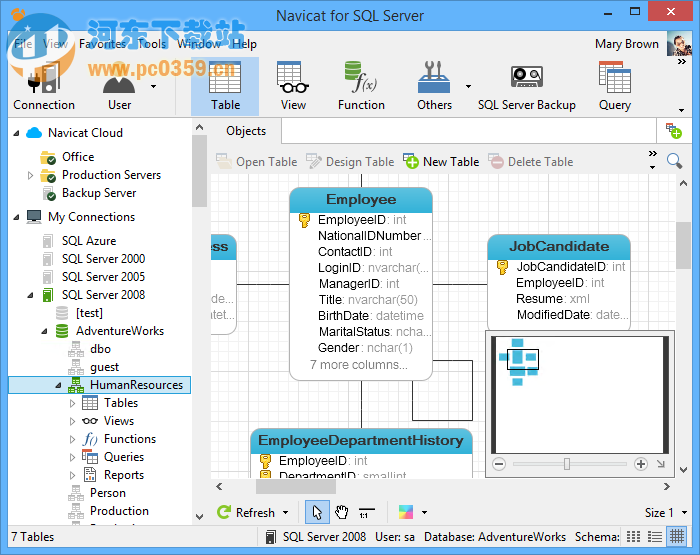The width and height of the screenshot is (700, 555).
Task: Click the horizontal scrollbar thumb below diagram
Action: [295, 487]
